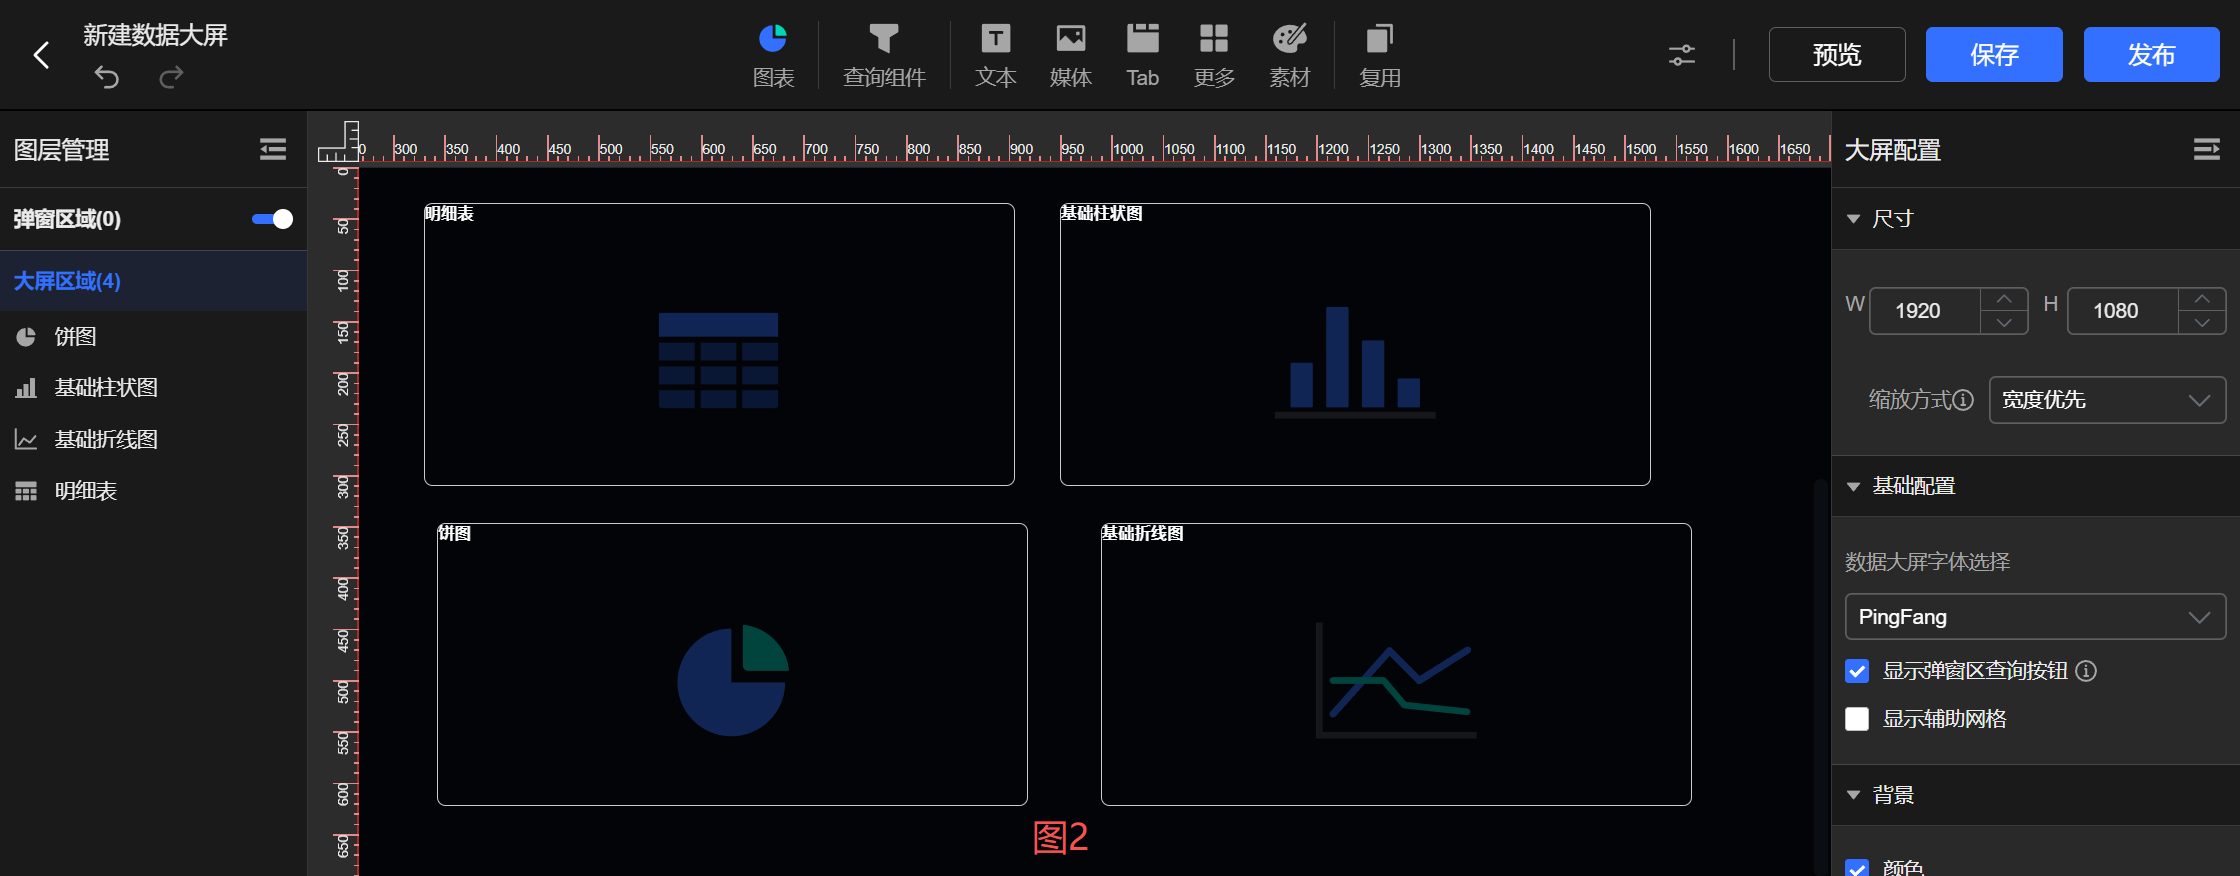
Task: Click the 复用 reuse icon
Action: coord(1379,56)
